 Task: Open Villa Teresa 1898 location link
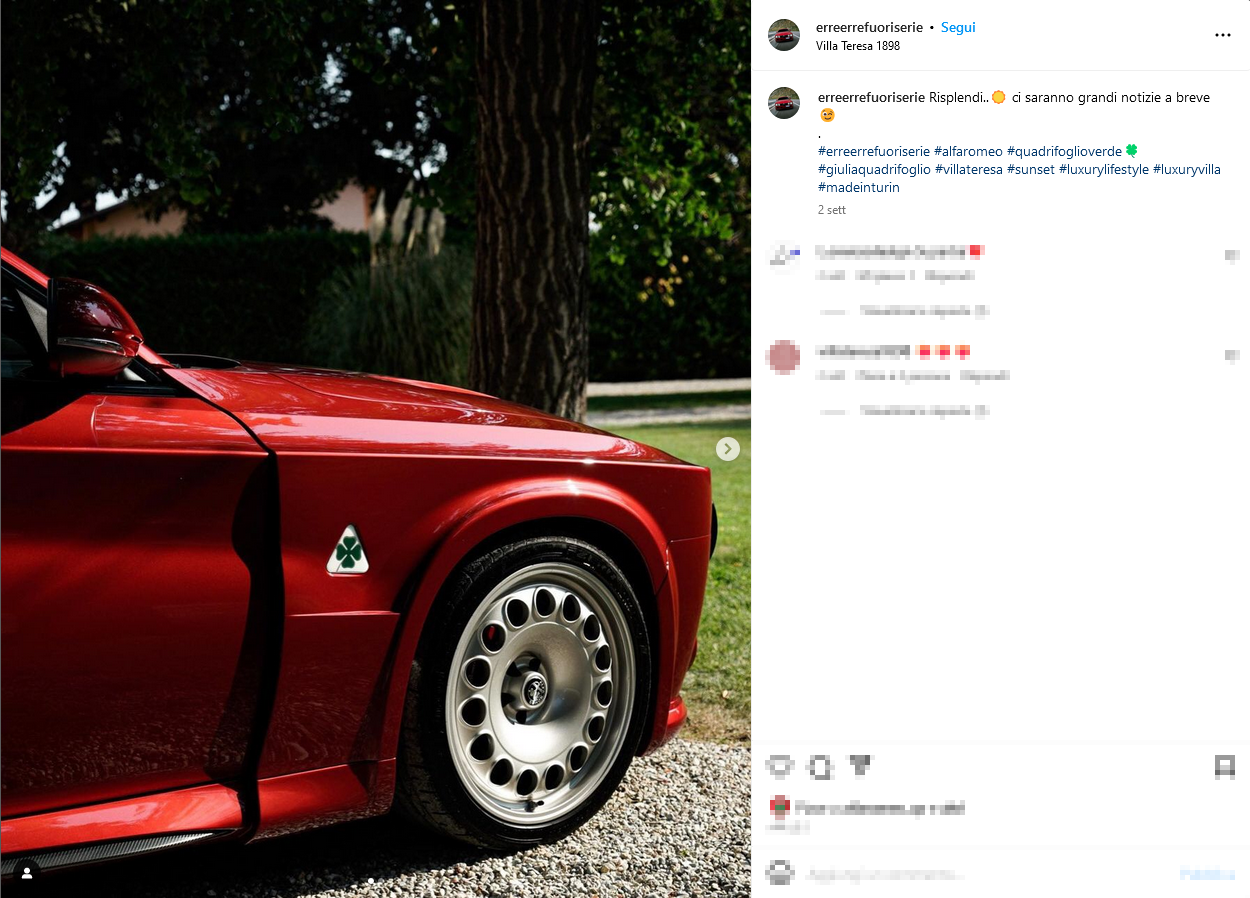858,46
